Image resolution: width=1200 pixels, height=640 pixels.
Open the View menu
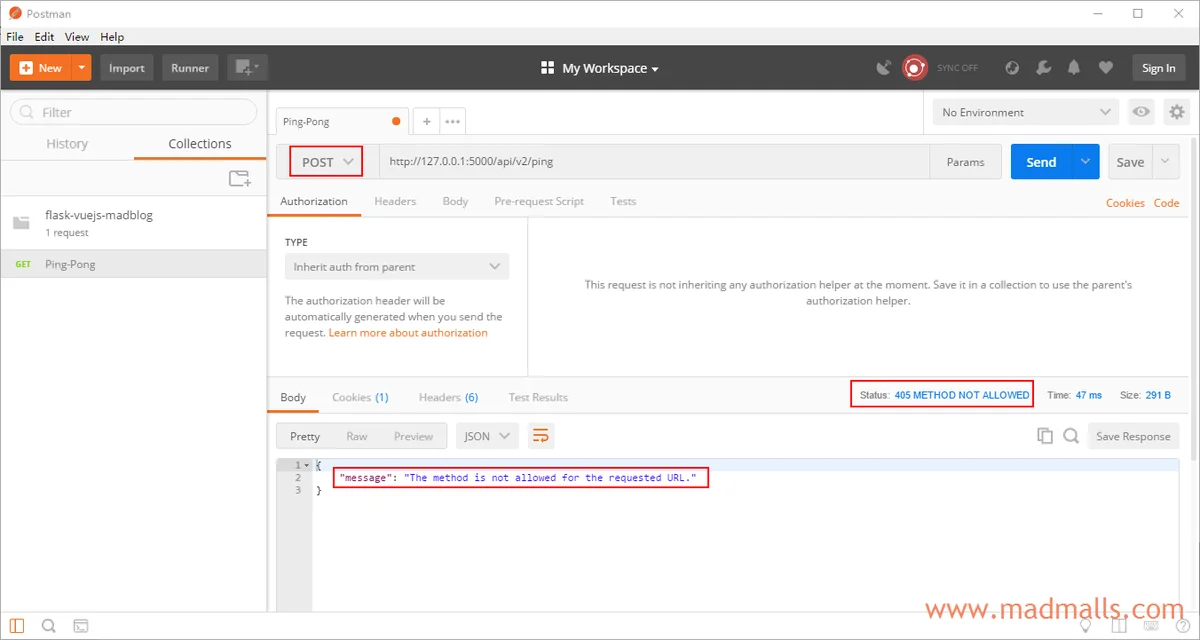[77, 37]
